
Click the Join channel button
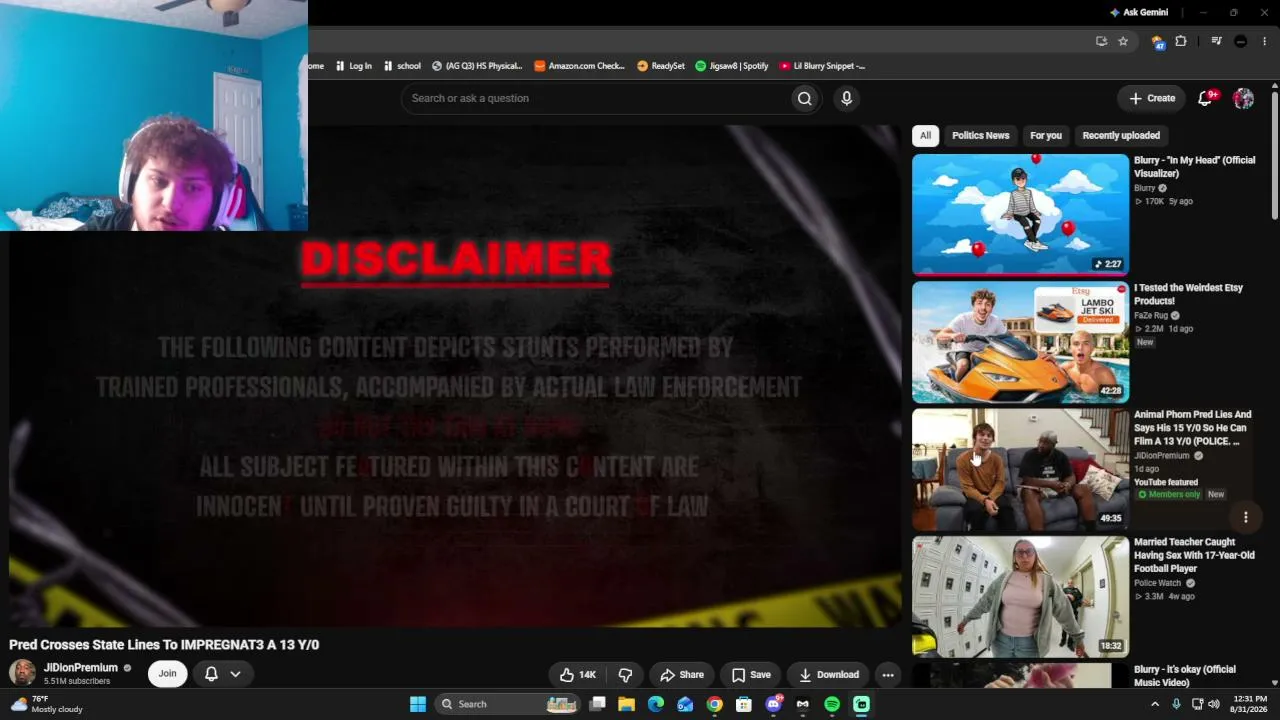(167, 674)
